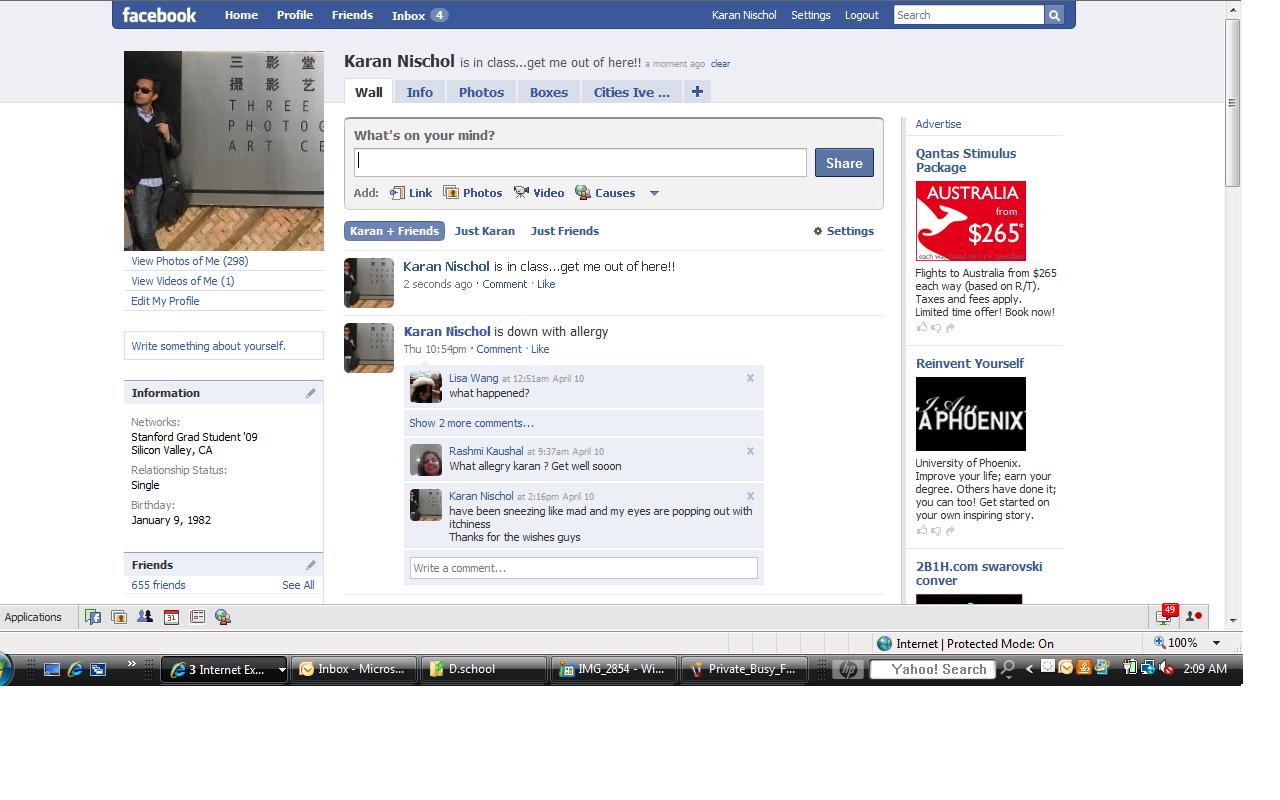Screen dimensions: 1280x800
Task: Open the Photos profile tab
Action: coord(481,92)
